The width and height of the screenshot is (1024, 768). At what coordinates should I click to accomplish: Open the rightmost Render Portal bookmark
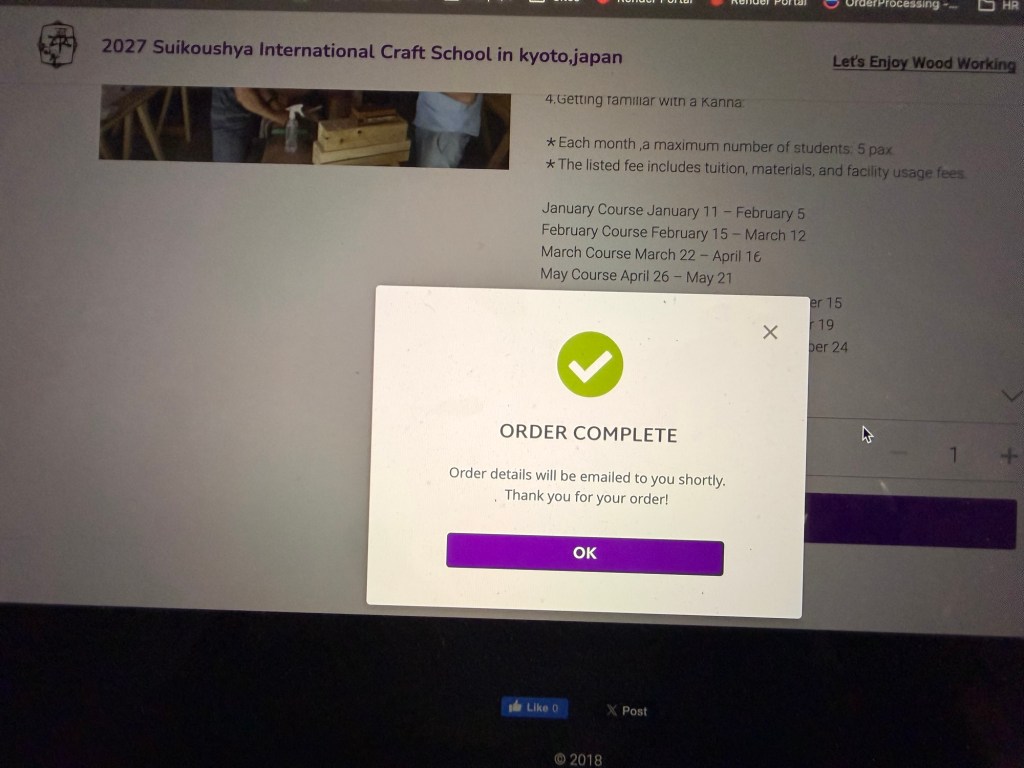click(x=759, y=3)
